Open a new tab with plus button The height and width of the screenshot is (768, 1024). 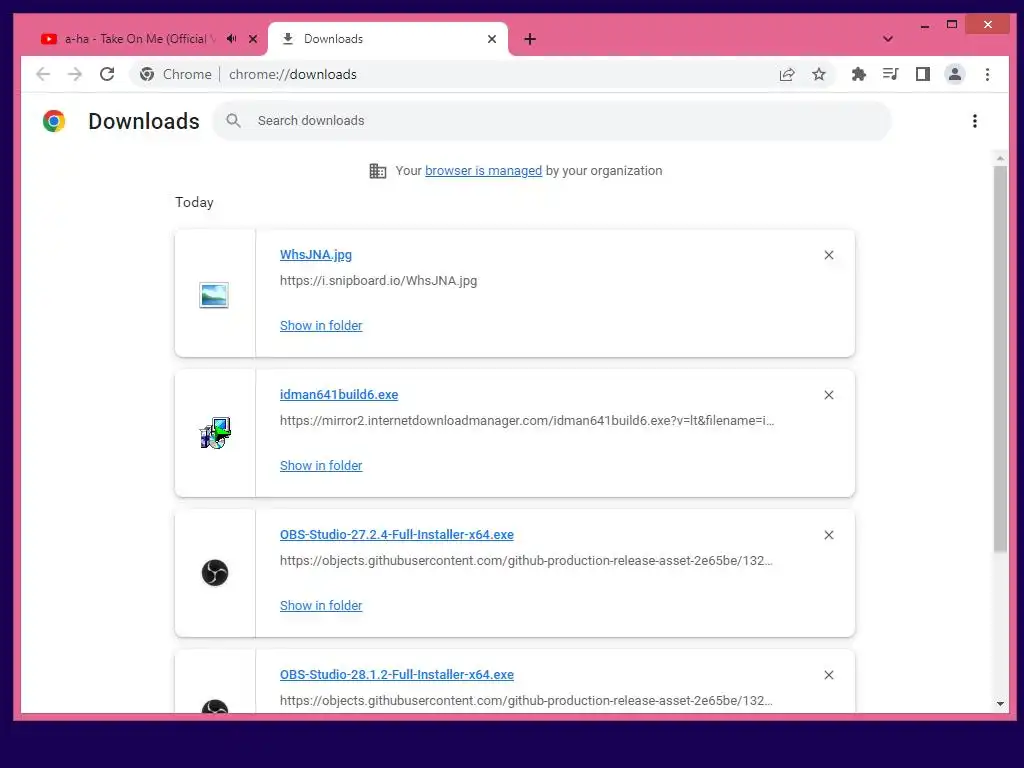click(530, 39)
